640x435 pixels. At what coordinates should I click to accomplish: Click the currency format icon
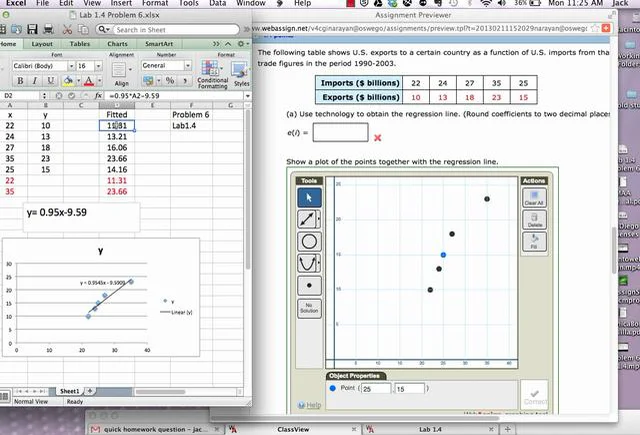(148, 80)
